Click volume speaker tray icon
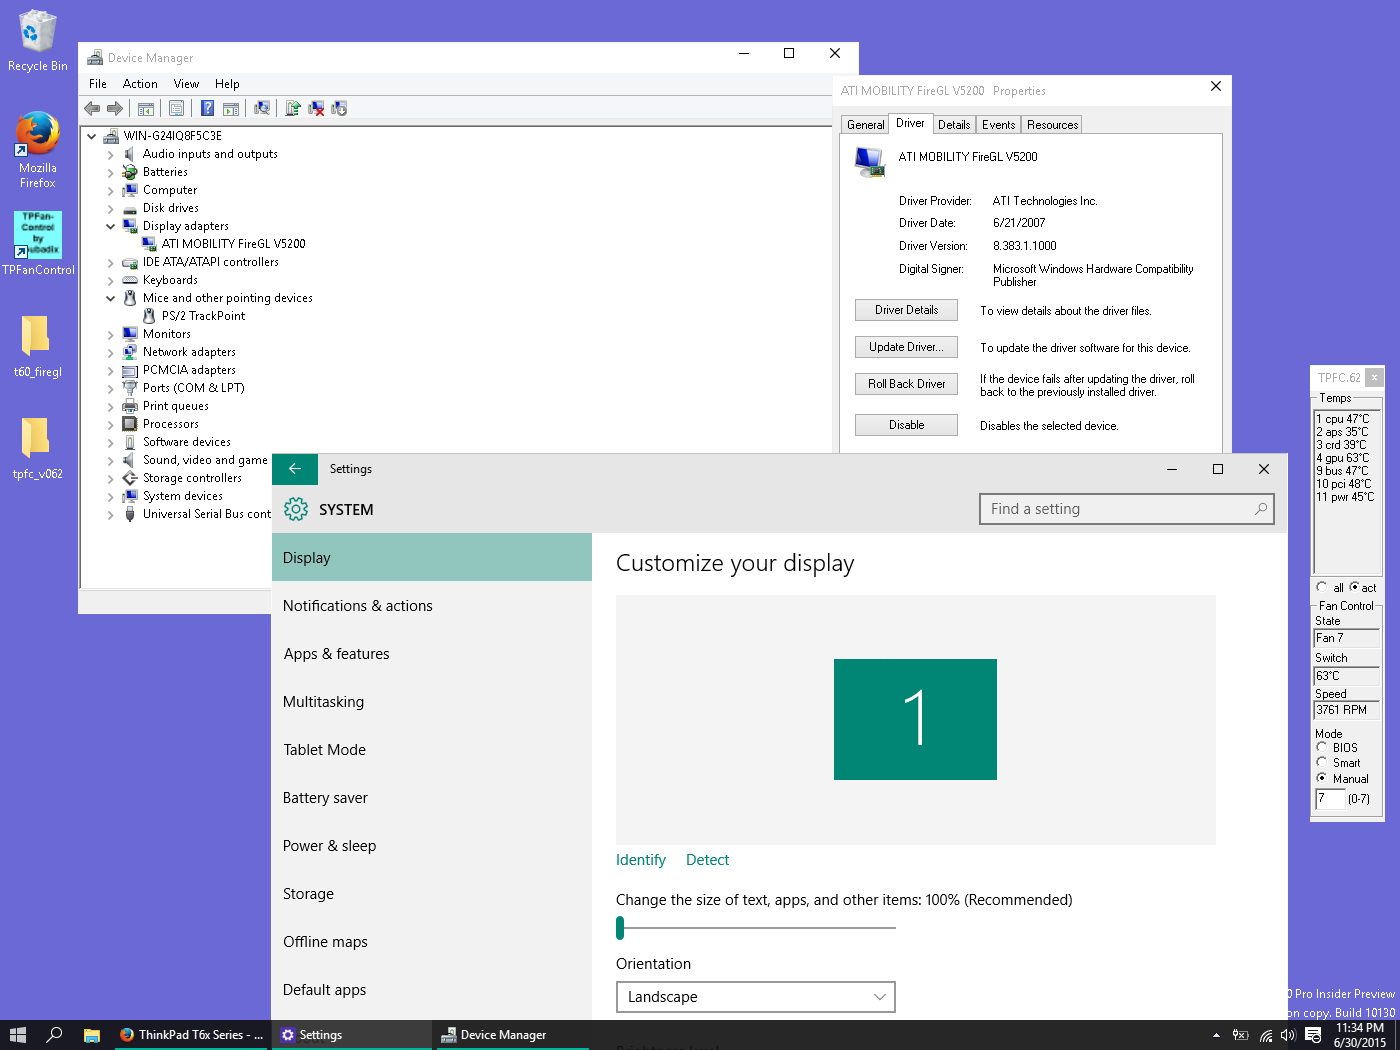 tap(1288, 1035)
